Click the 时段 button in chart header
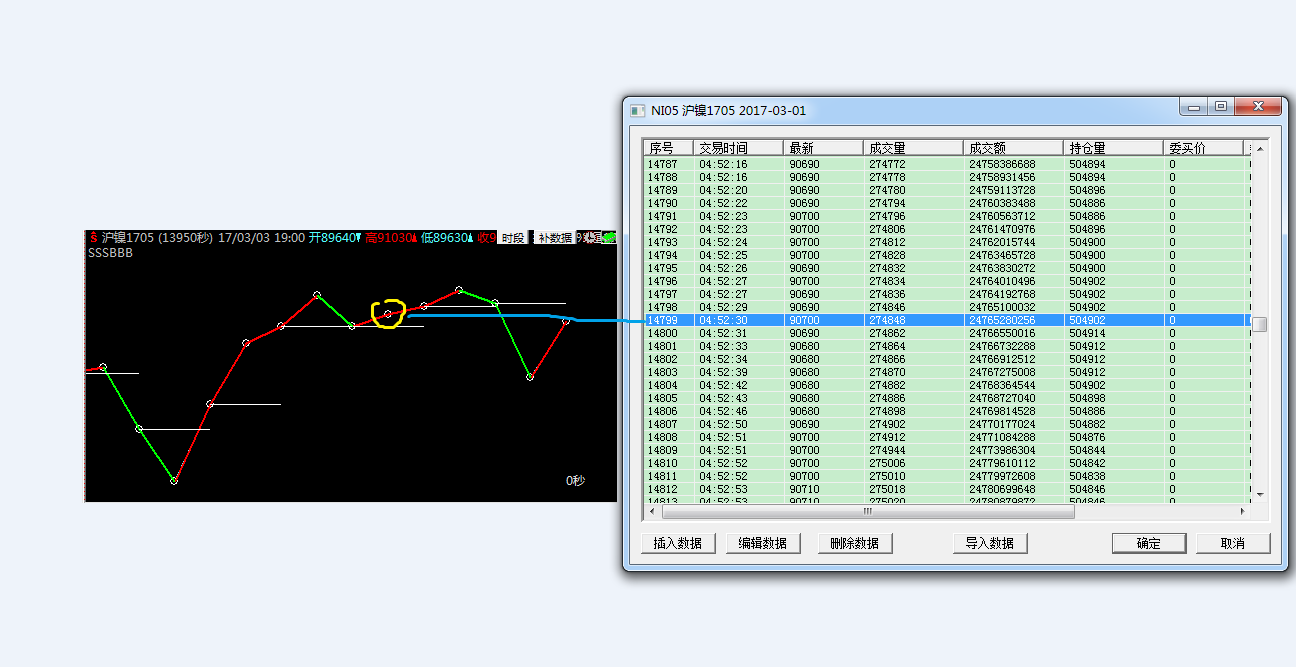Screen dimensions: 1296x667 click(513, 238)
